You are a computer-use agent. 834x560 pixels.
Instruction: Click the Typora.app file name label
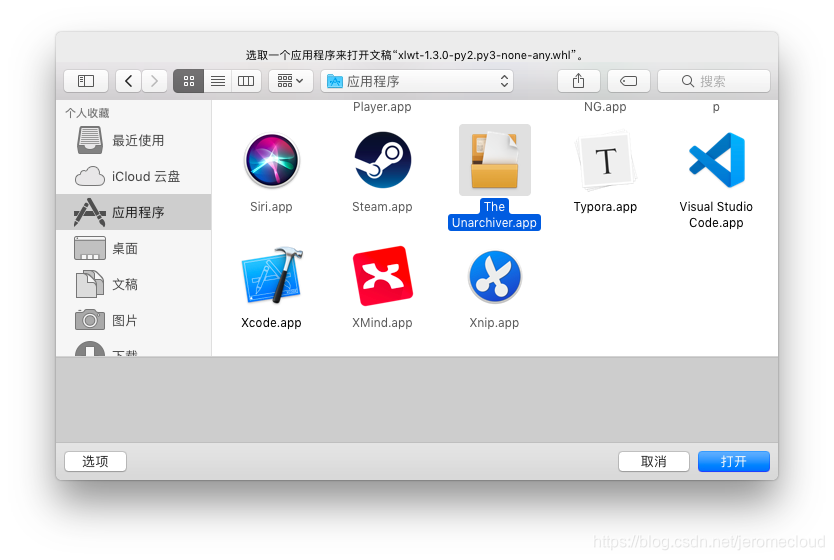click(605, 206)
